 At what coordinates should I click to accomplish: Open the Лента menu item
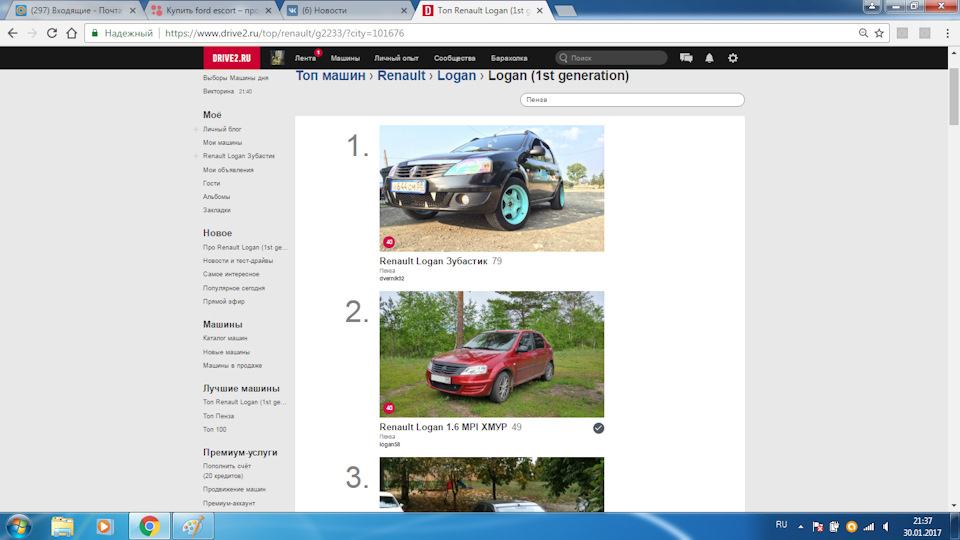coord(305,58)
